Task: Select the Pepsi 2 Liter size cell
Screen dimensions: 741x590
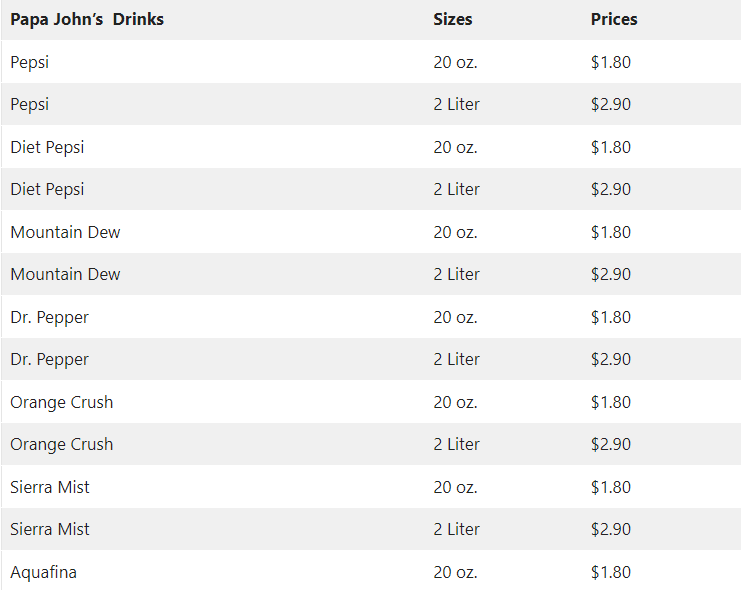Action: click(x=457, y=104)
